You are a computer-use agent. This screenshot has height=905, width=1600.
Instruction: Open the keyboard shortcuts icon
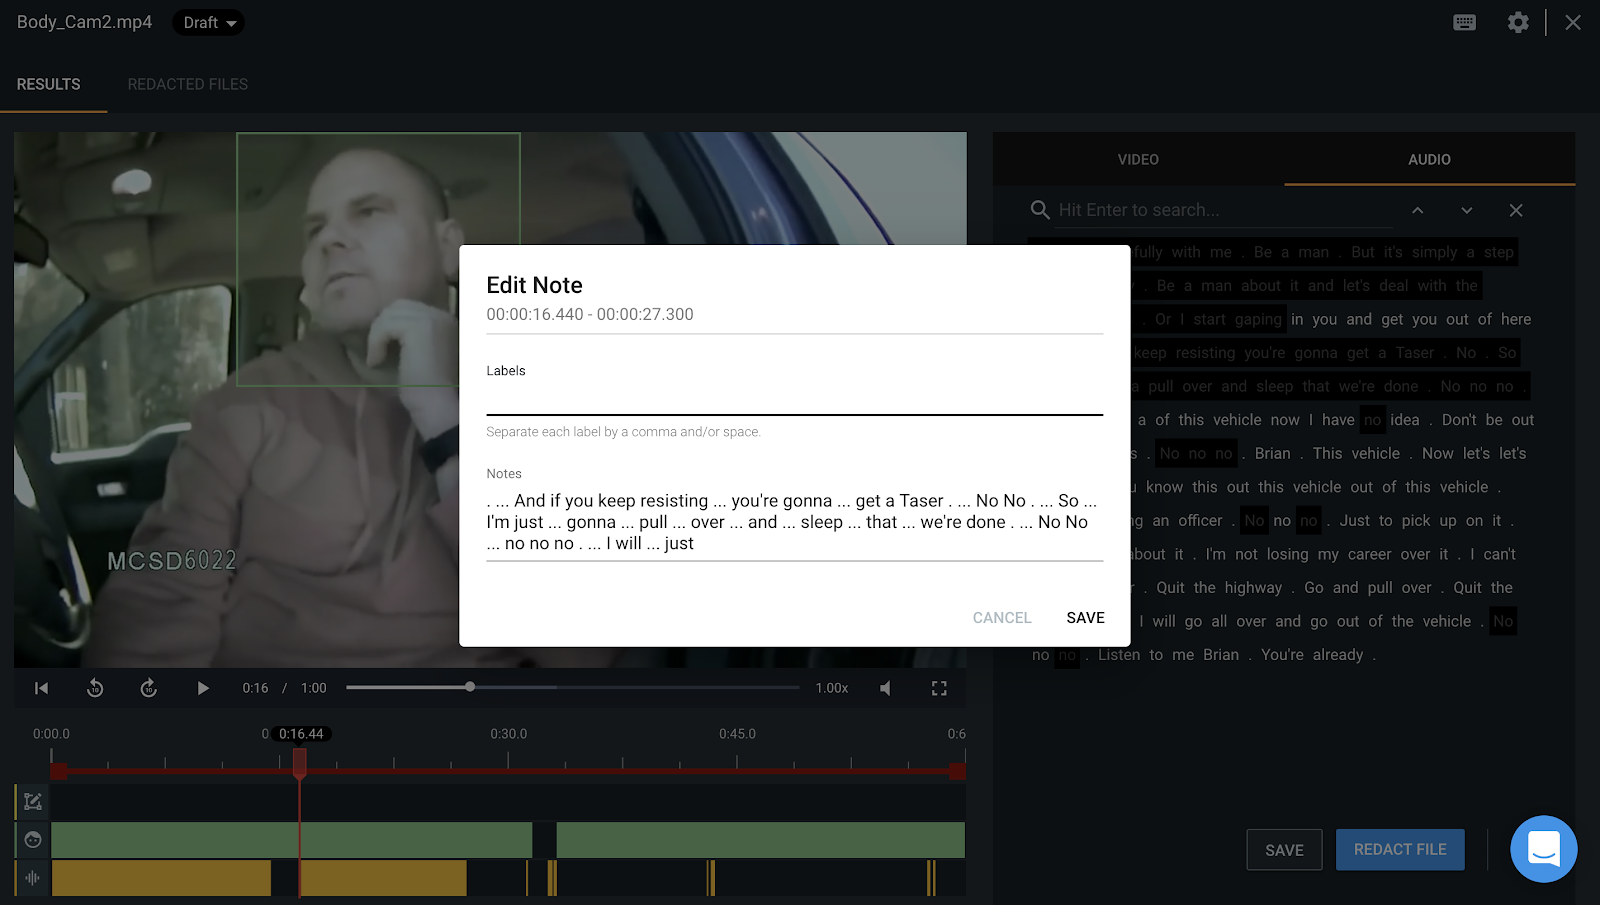point(1464,22)
